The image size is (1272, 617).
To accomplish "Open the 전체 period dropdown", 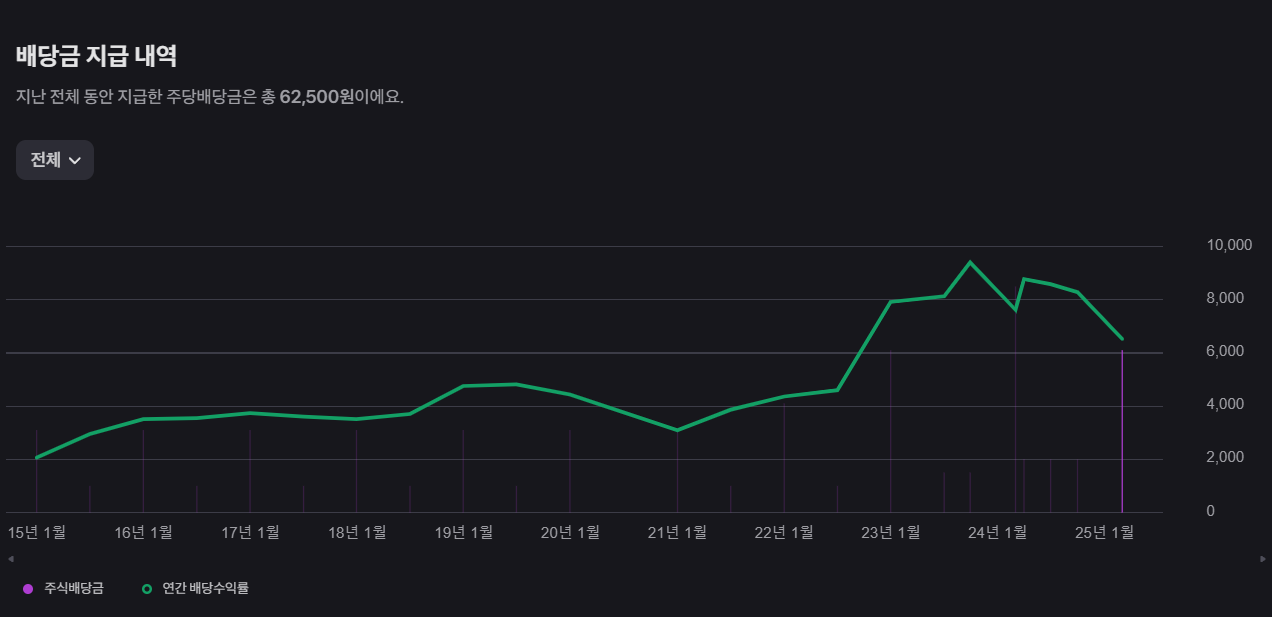I will (x=55, y=160).
